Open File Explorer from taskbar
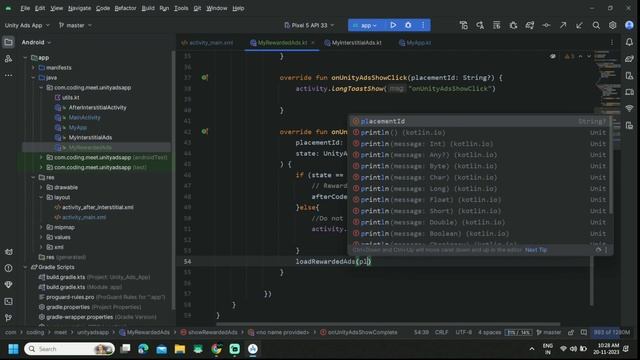The height and width of the screenshot is (360, 640). click(180, 349)
